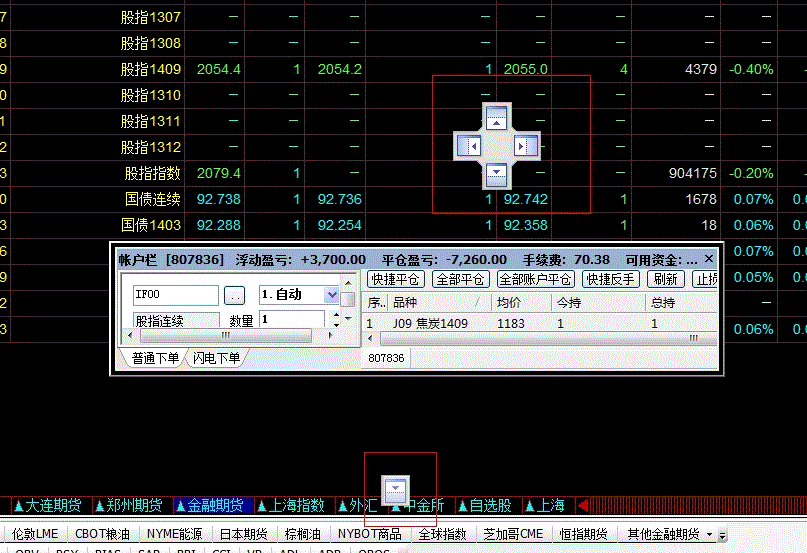Screen dimensions: 807x553
Task: Increase the 数量 quantity with the spinner
Action: (335, 316)
